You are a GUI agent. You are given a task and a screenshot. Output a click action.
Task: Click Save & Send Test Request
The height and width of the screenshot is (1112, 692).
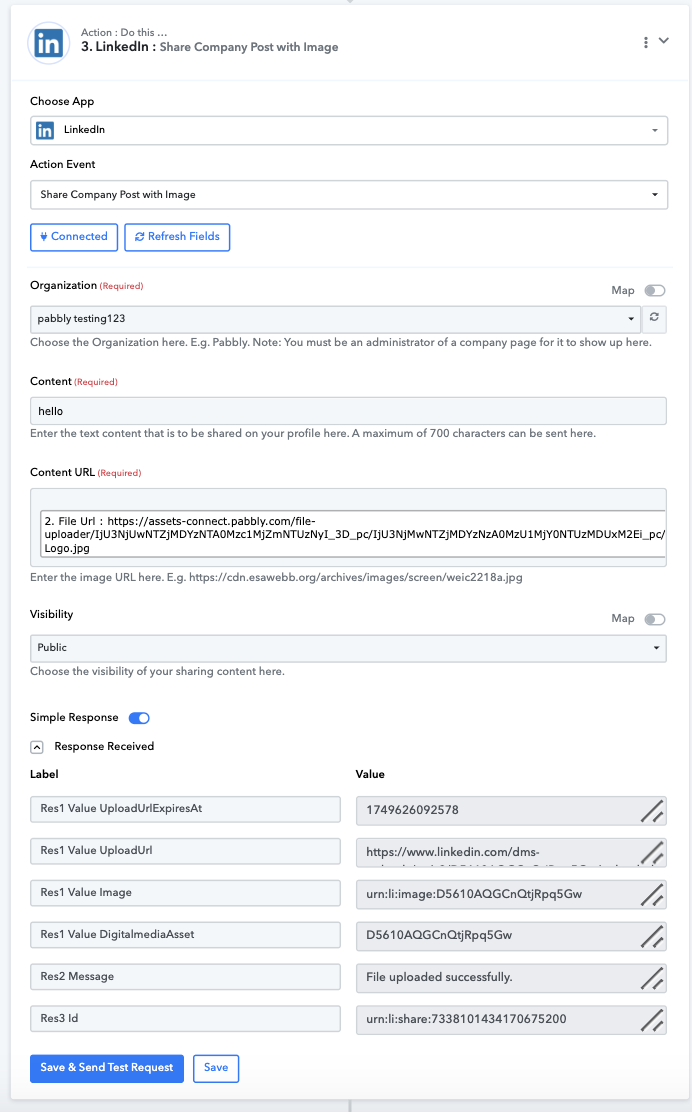[107, 1068]
